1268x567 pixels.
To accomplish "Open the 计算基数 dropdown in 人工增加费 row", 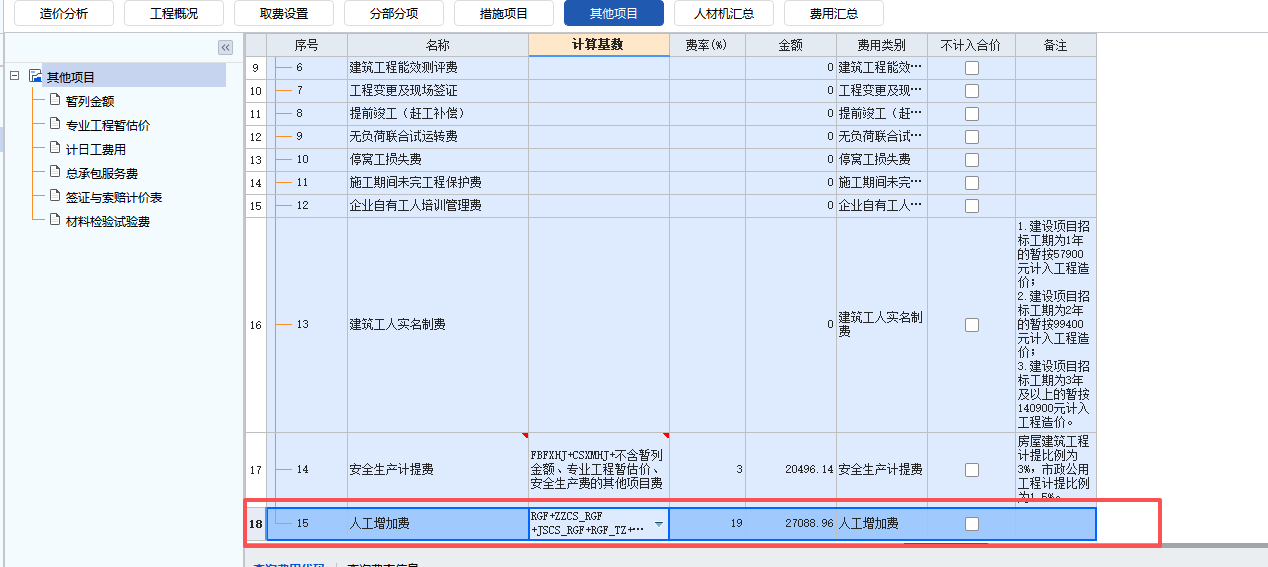I will pos(658,524).
